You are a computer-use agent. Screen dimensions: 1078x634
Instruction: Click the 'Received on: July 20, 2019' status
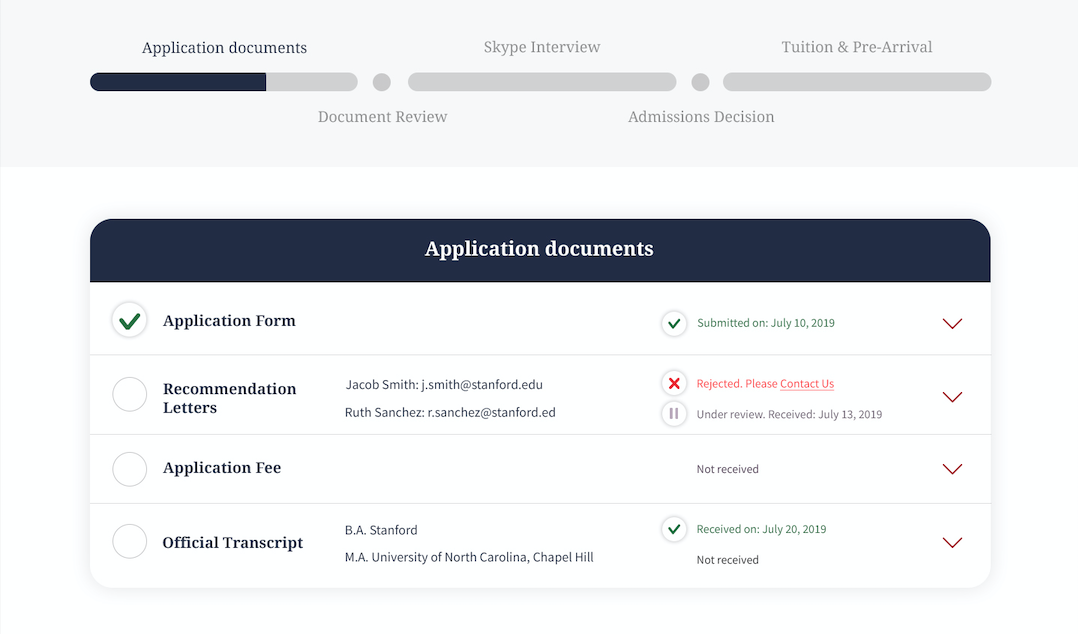tap(762, 529)
